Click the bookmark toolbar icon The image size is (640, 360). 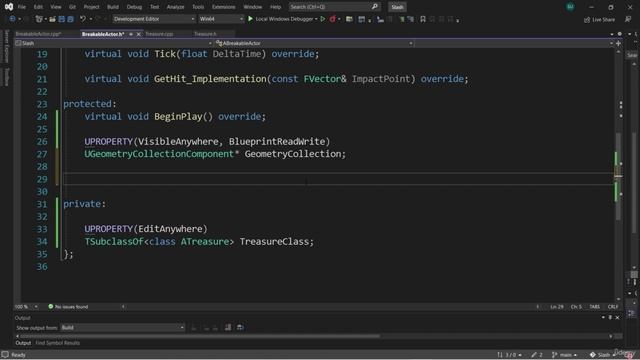423,19
